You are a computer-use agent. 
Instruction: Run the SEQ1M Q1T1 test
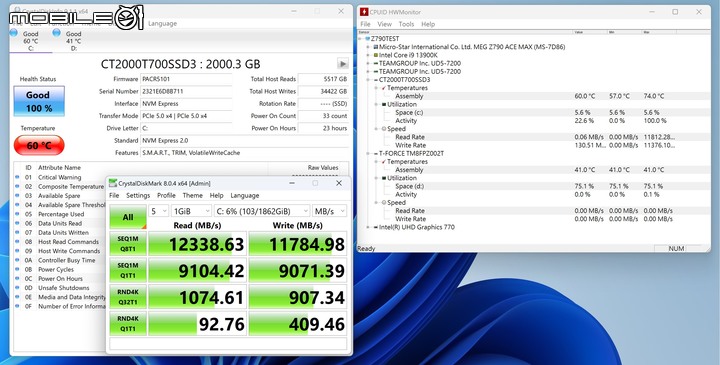coord(128,270)
